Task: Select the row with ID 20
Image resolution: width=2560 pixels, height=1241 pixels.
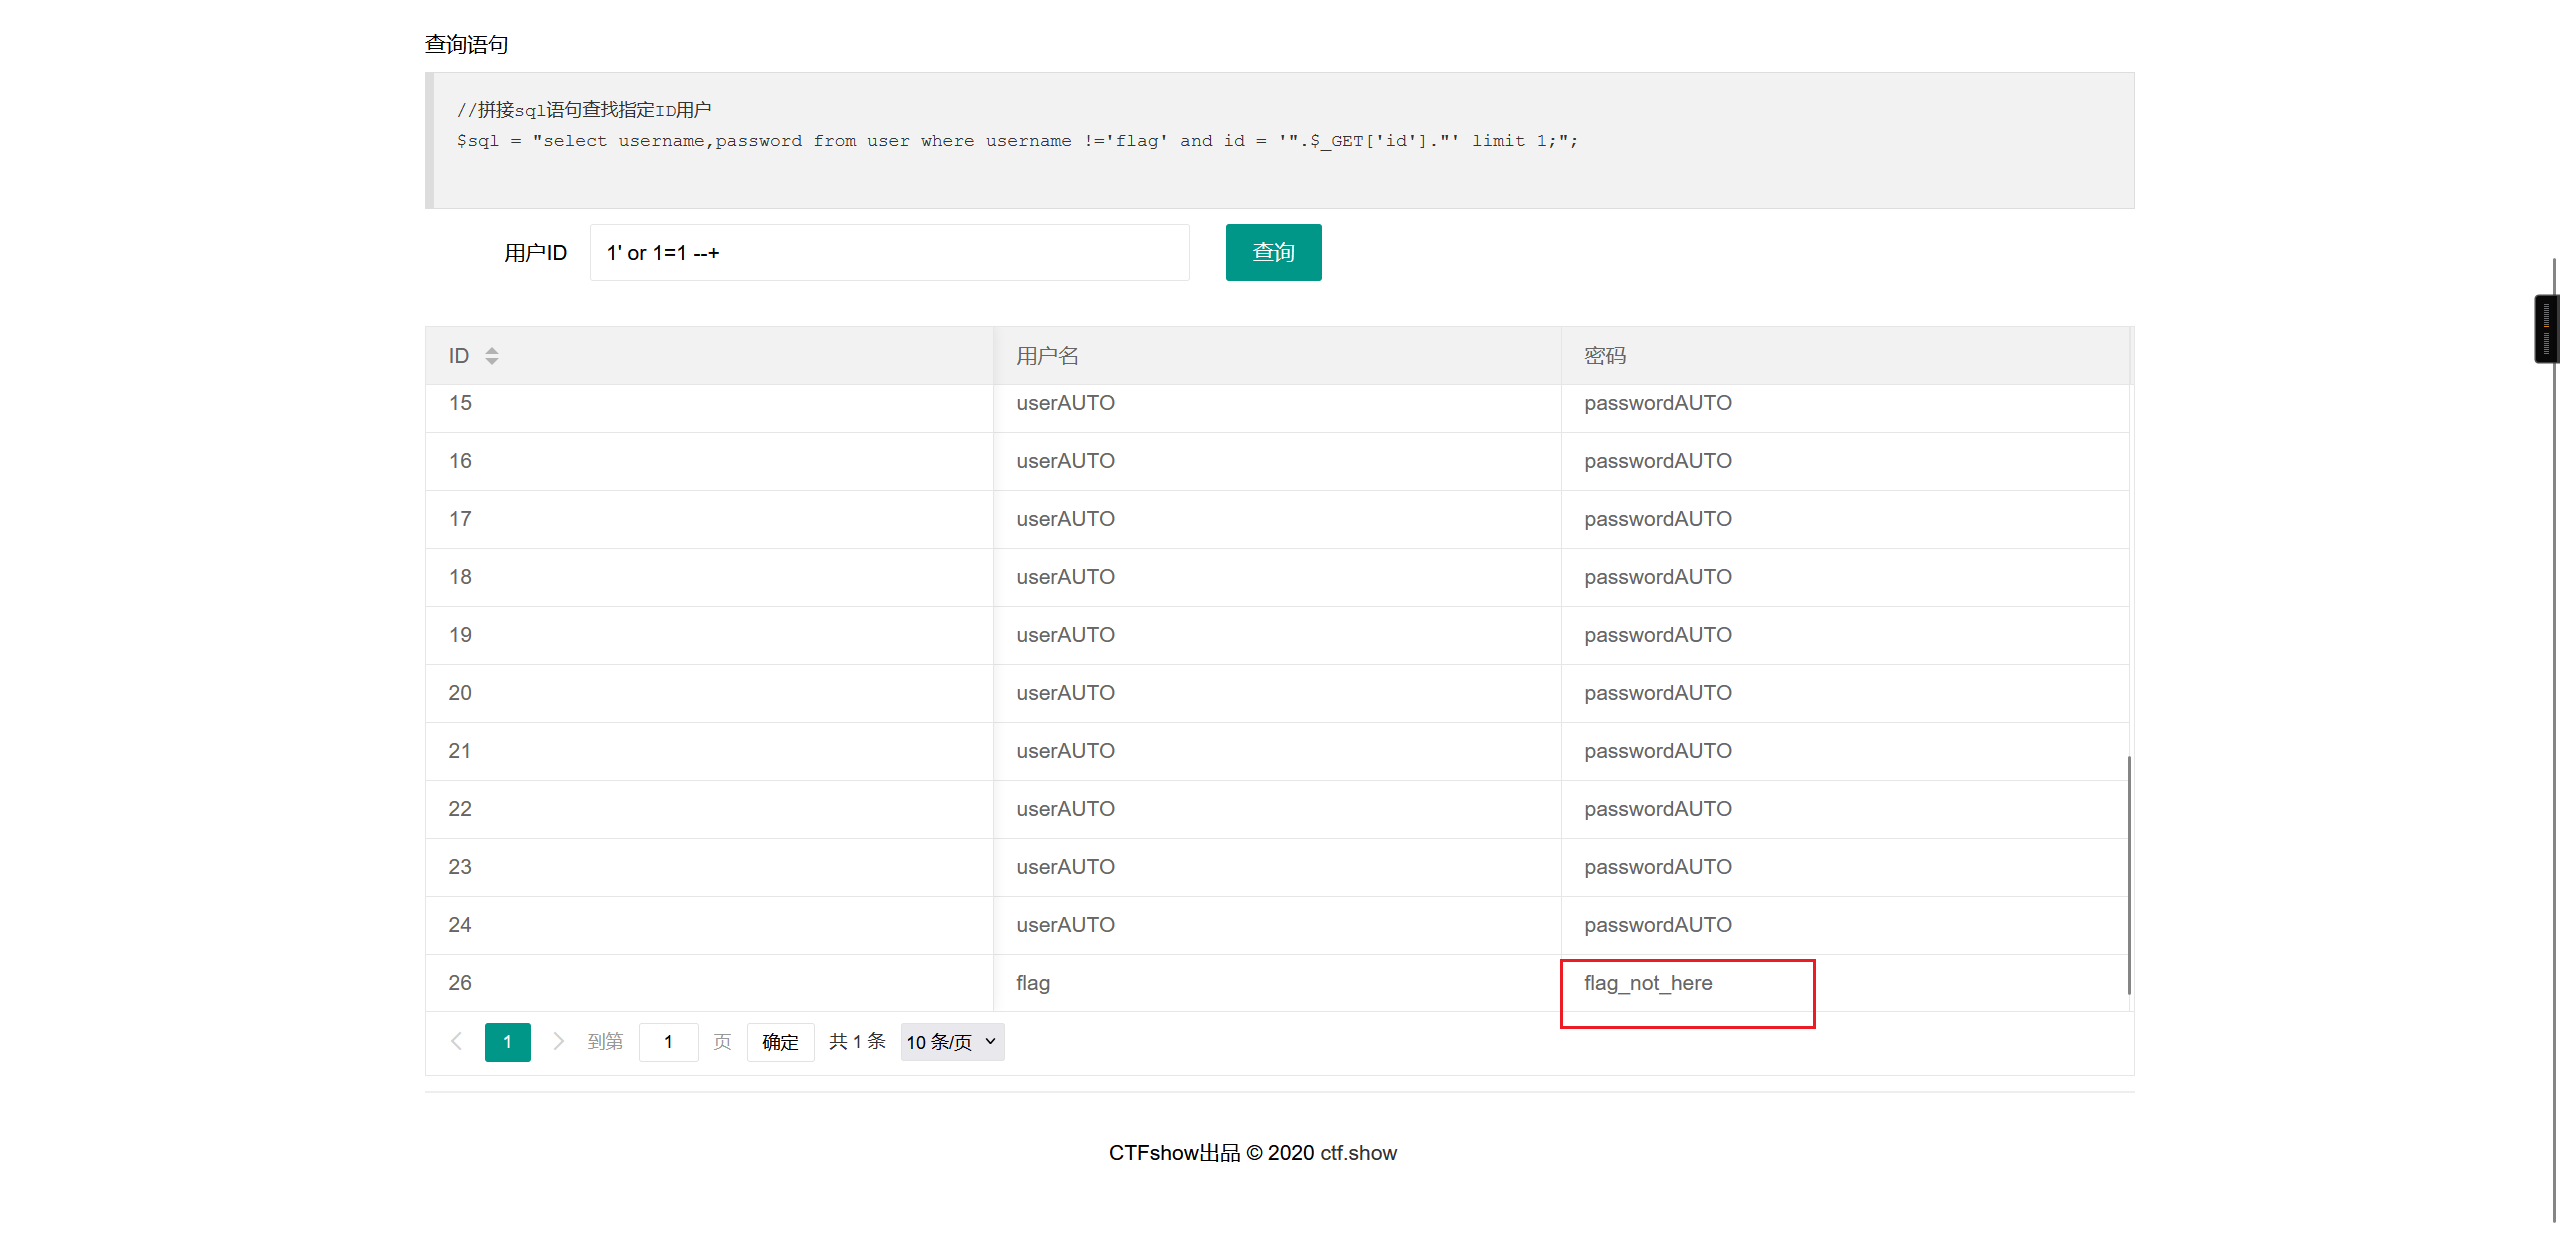Action: (x=460, y=693)
